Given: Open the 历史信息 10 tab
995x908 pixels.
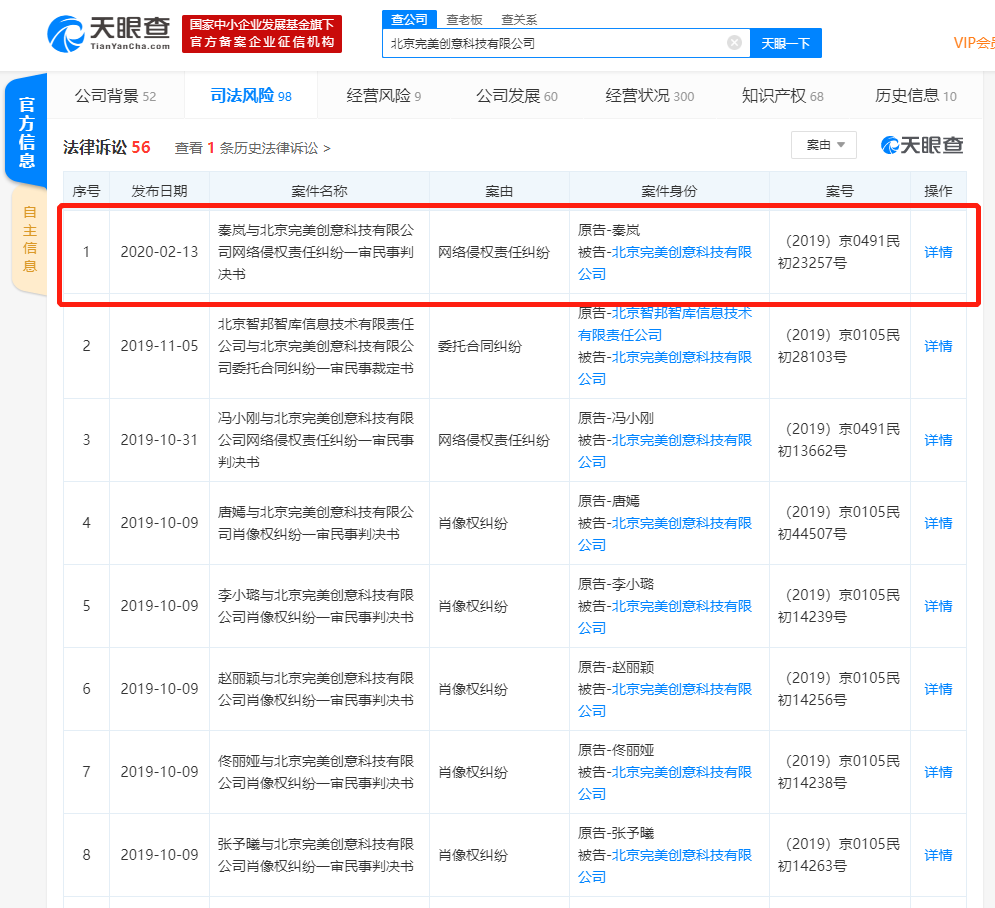Looking at the screenshot, I should pyautogui.click(x=915, y=96).
